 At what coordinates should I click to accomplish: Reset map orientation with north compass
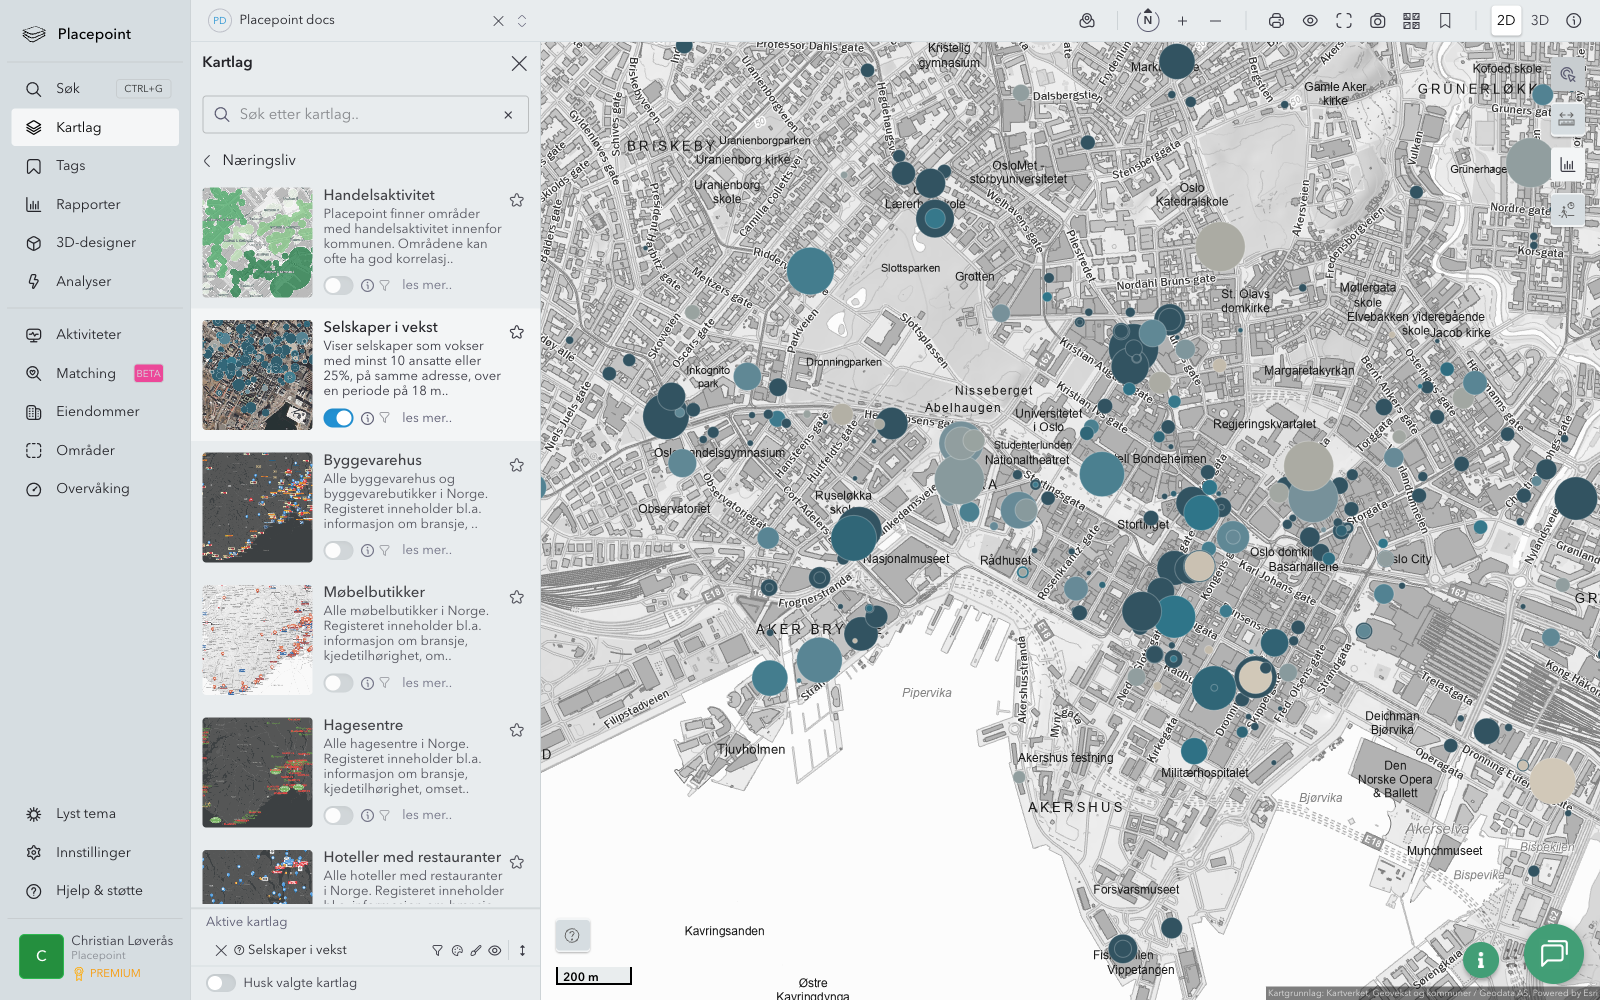[1148, 20]
